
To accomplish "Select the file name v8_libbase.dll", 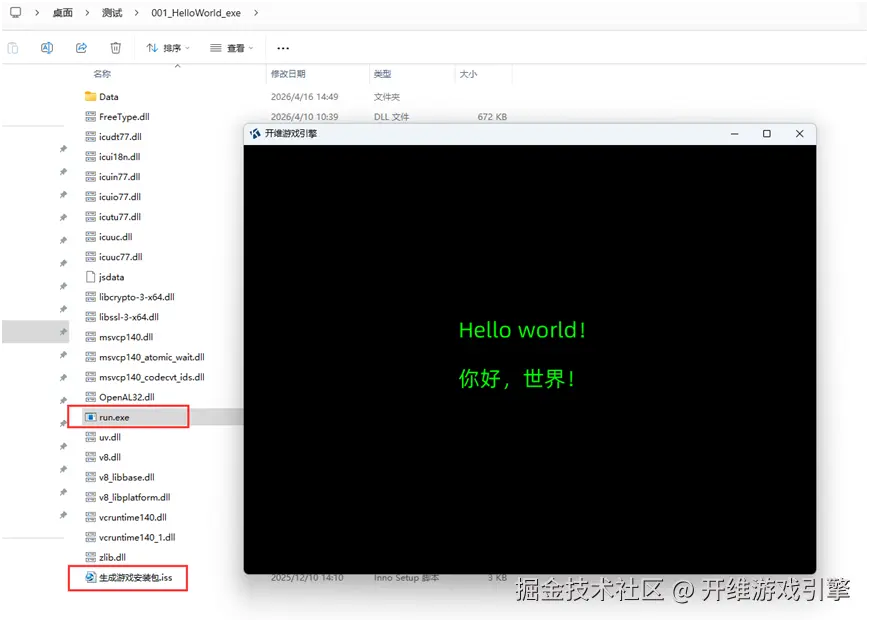I will 127,477.
